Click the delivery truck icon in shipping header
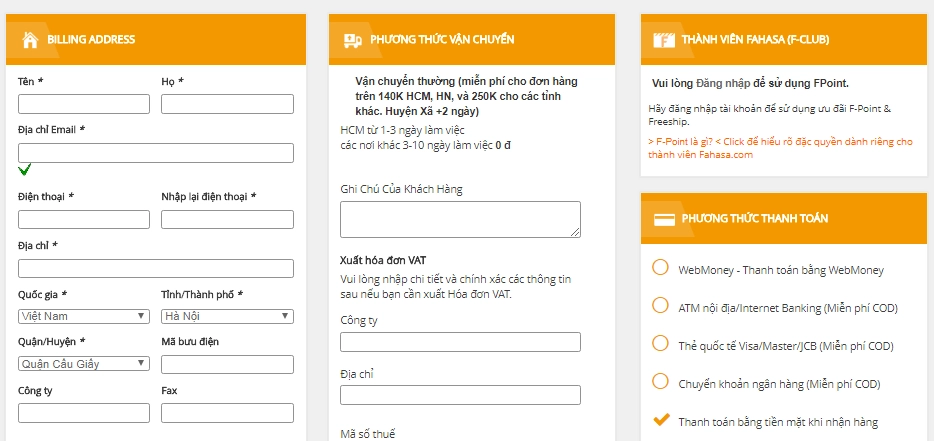Screen dimensions: 934x441 click(353, 41)
